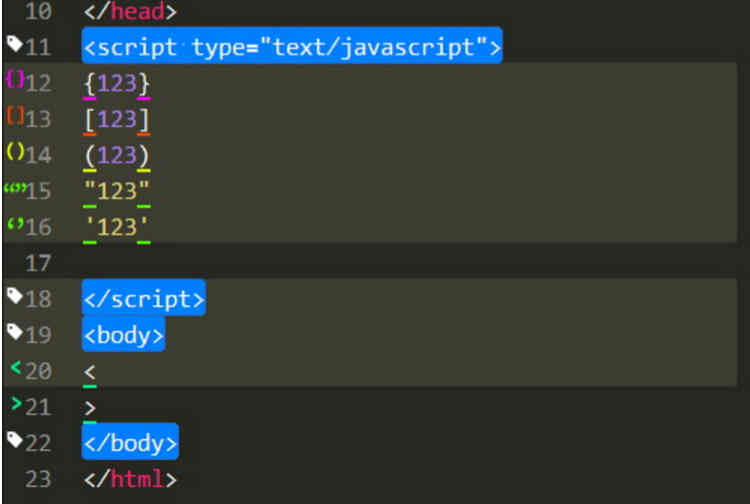
Task: Click the green less-than gutter icon on line 20
Action: [16, 367]
